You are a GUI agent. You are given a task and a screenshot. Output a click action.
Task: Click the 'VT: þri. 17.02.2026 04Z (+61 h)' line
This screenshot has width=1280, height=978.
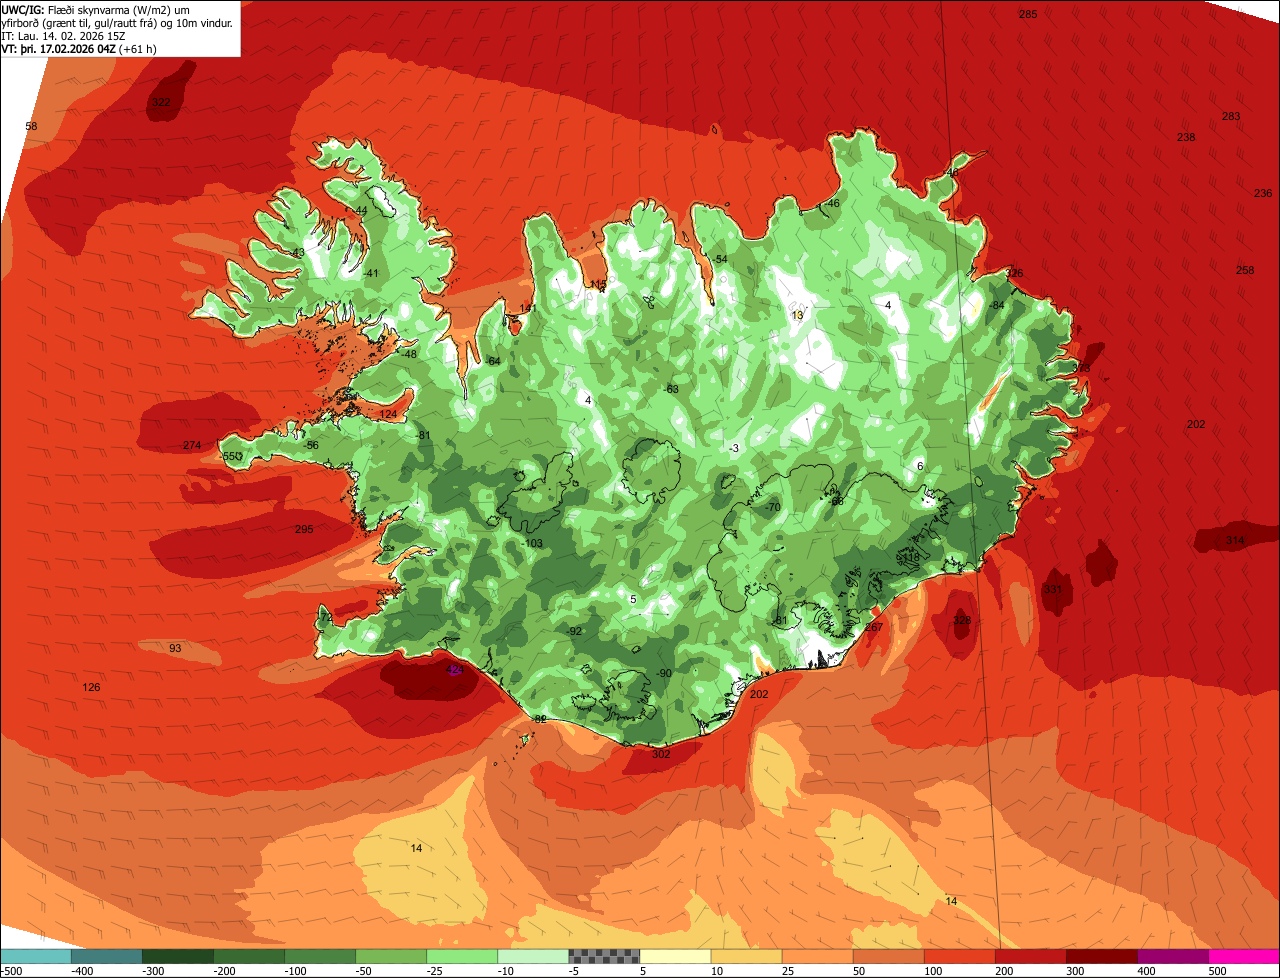pos(77,49)
